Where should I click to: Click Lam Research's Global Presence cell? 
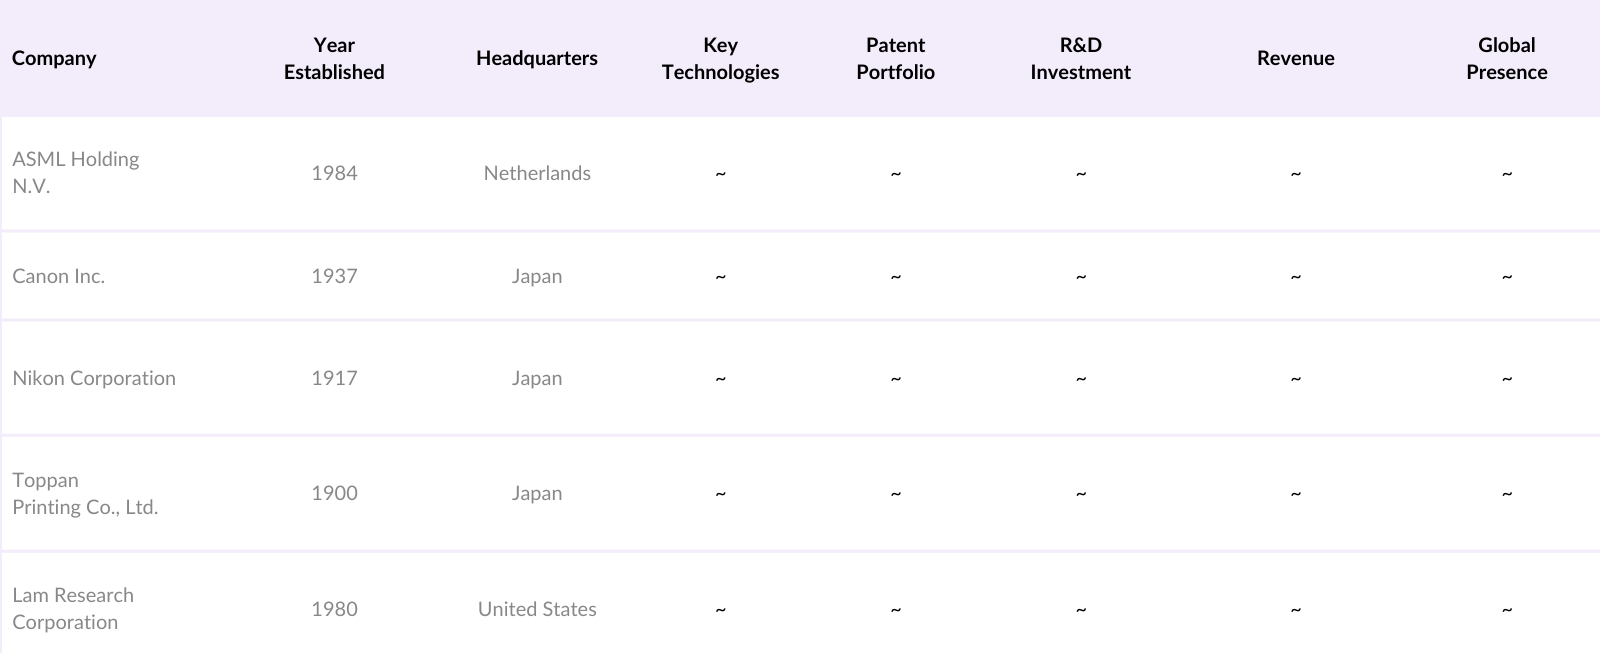[x=1506, y=609]
